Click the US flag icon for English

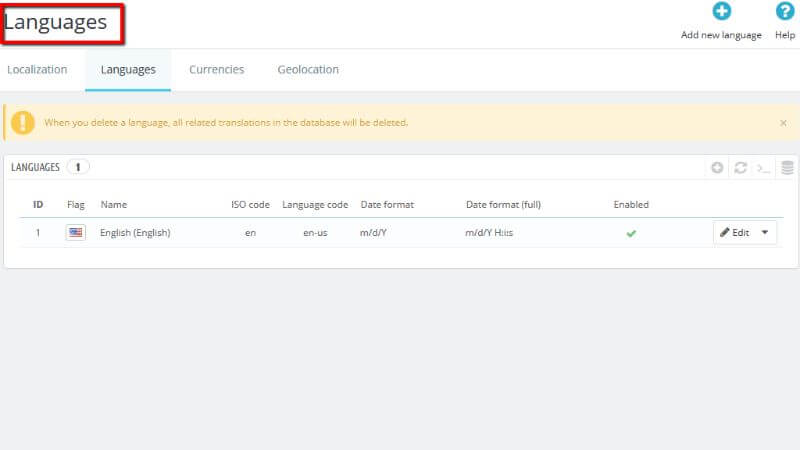[76, 233]
